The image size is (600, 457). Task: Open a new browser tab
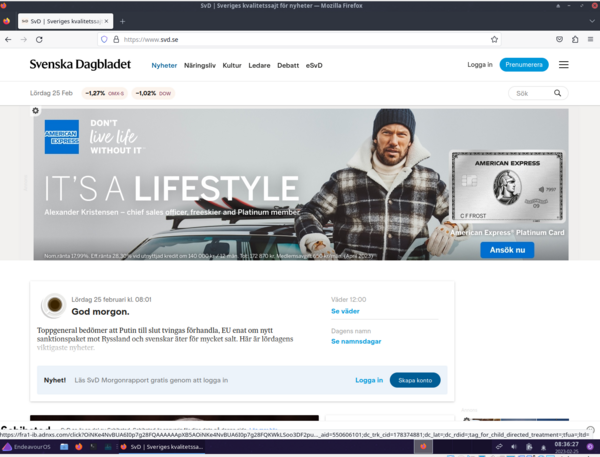122,21
